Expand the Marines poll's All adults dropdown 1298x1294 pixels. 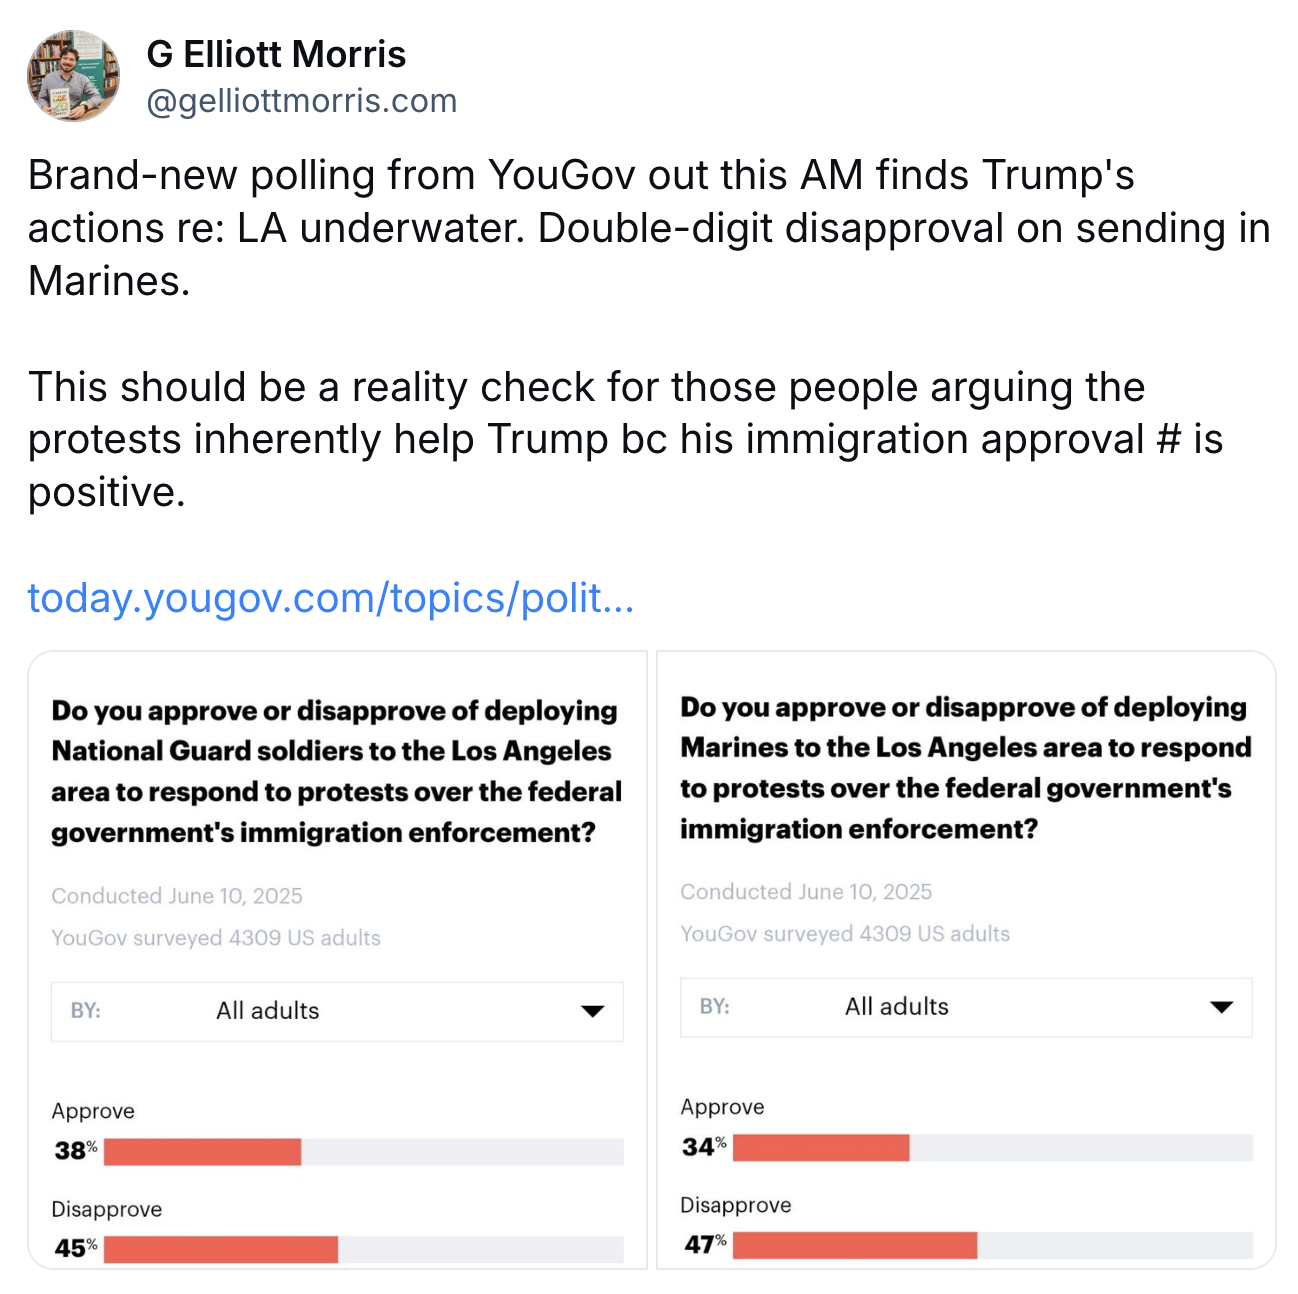point(966,1007)
